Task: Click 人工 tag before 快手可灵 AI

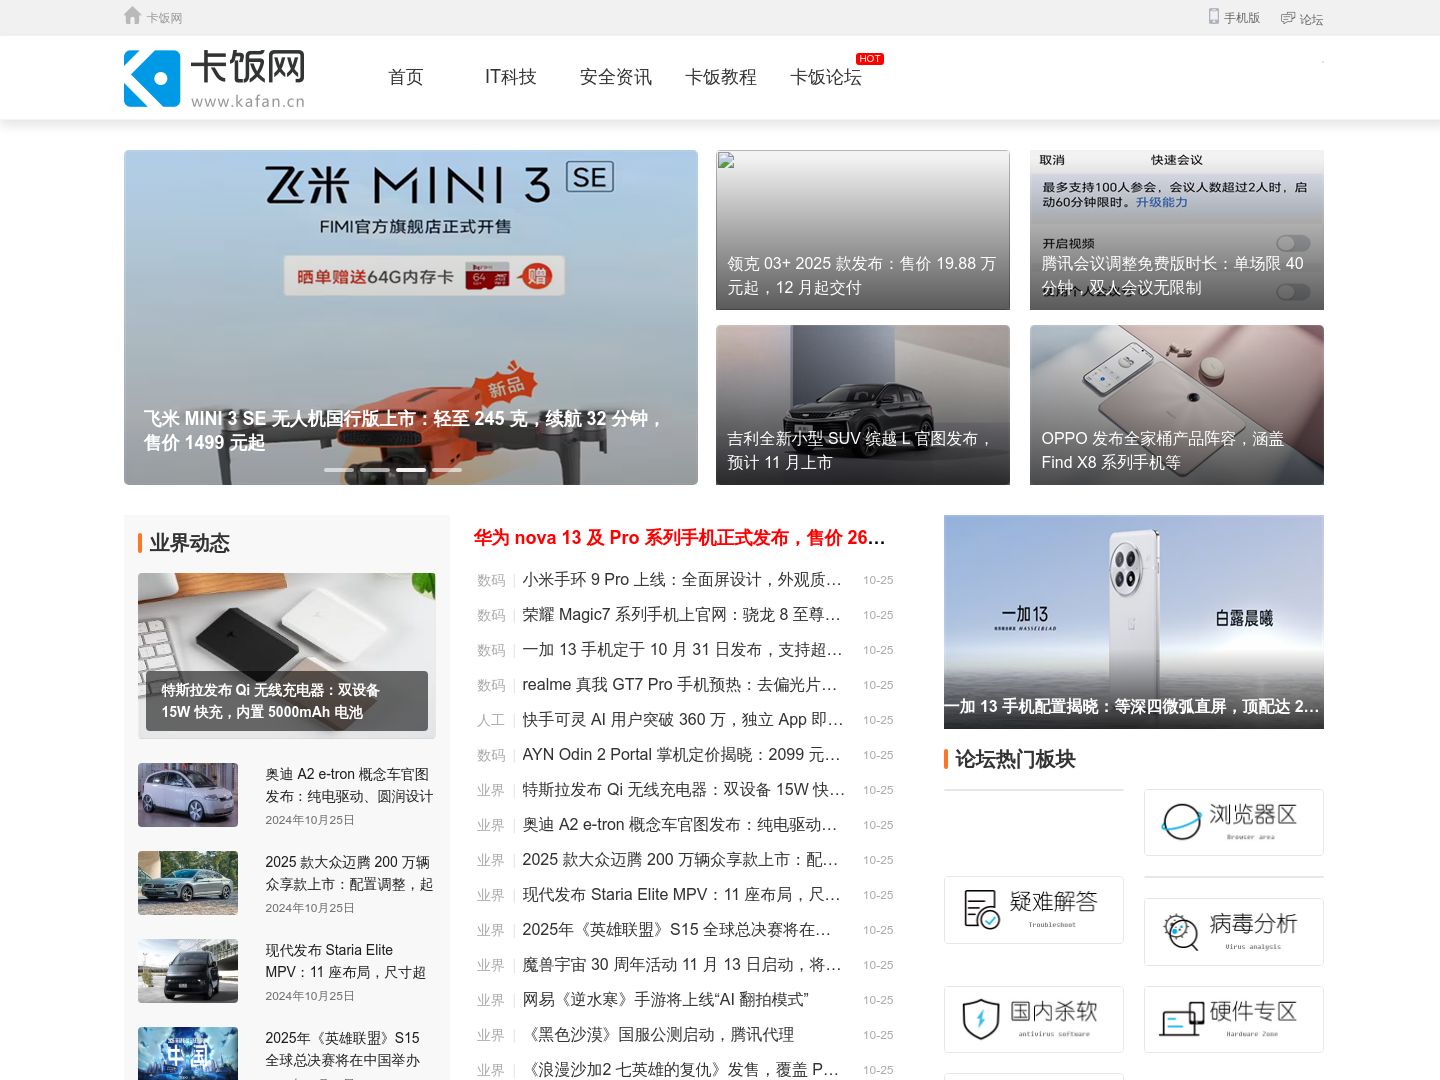Action: click(491, 720)
